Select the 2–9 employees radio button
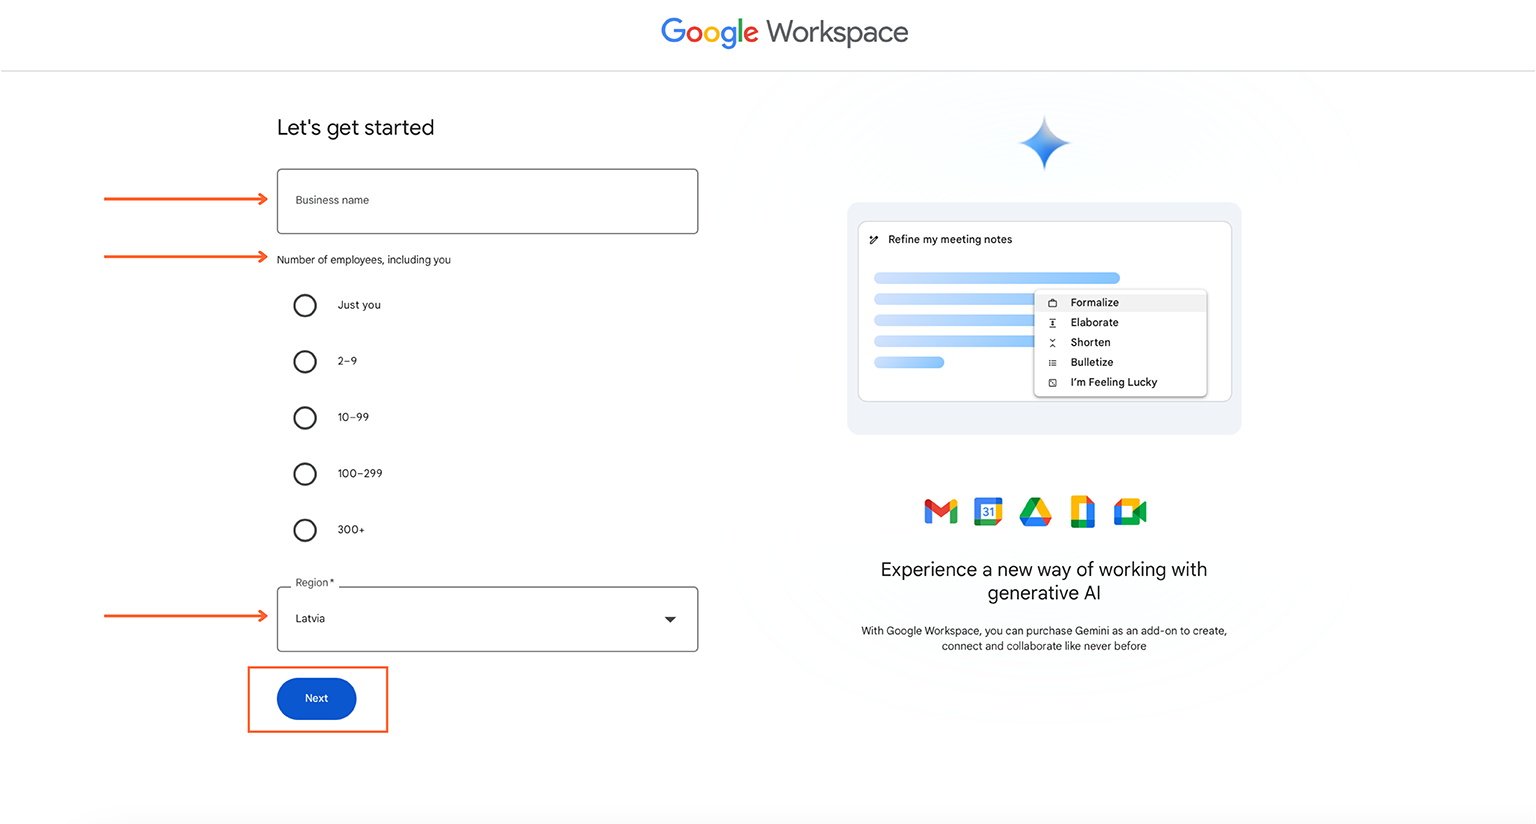Image resolution: width=1536 pixels, height=824 pixels. [305, 361]
